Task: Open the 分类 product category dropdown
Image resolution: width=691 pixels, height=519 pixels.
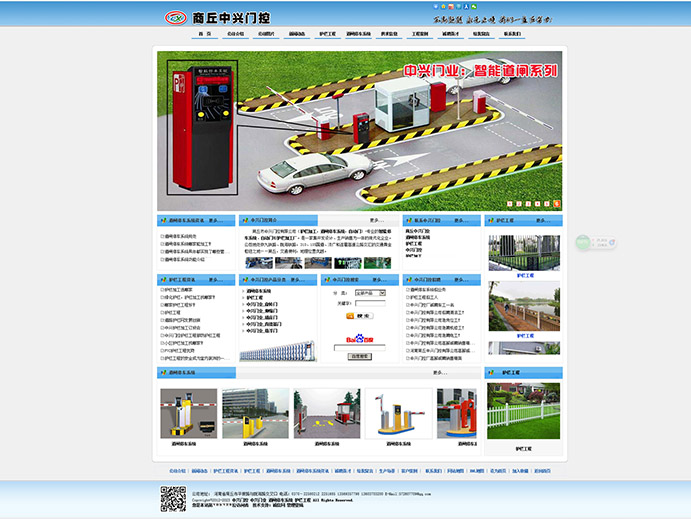Action: click(370, 293)
